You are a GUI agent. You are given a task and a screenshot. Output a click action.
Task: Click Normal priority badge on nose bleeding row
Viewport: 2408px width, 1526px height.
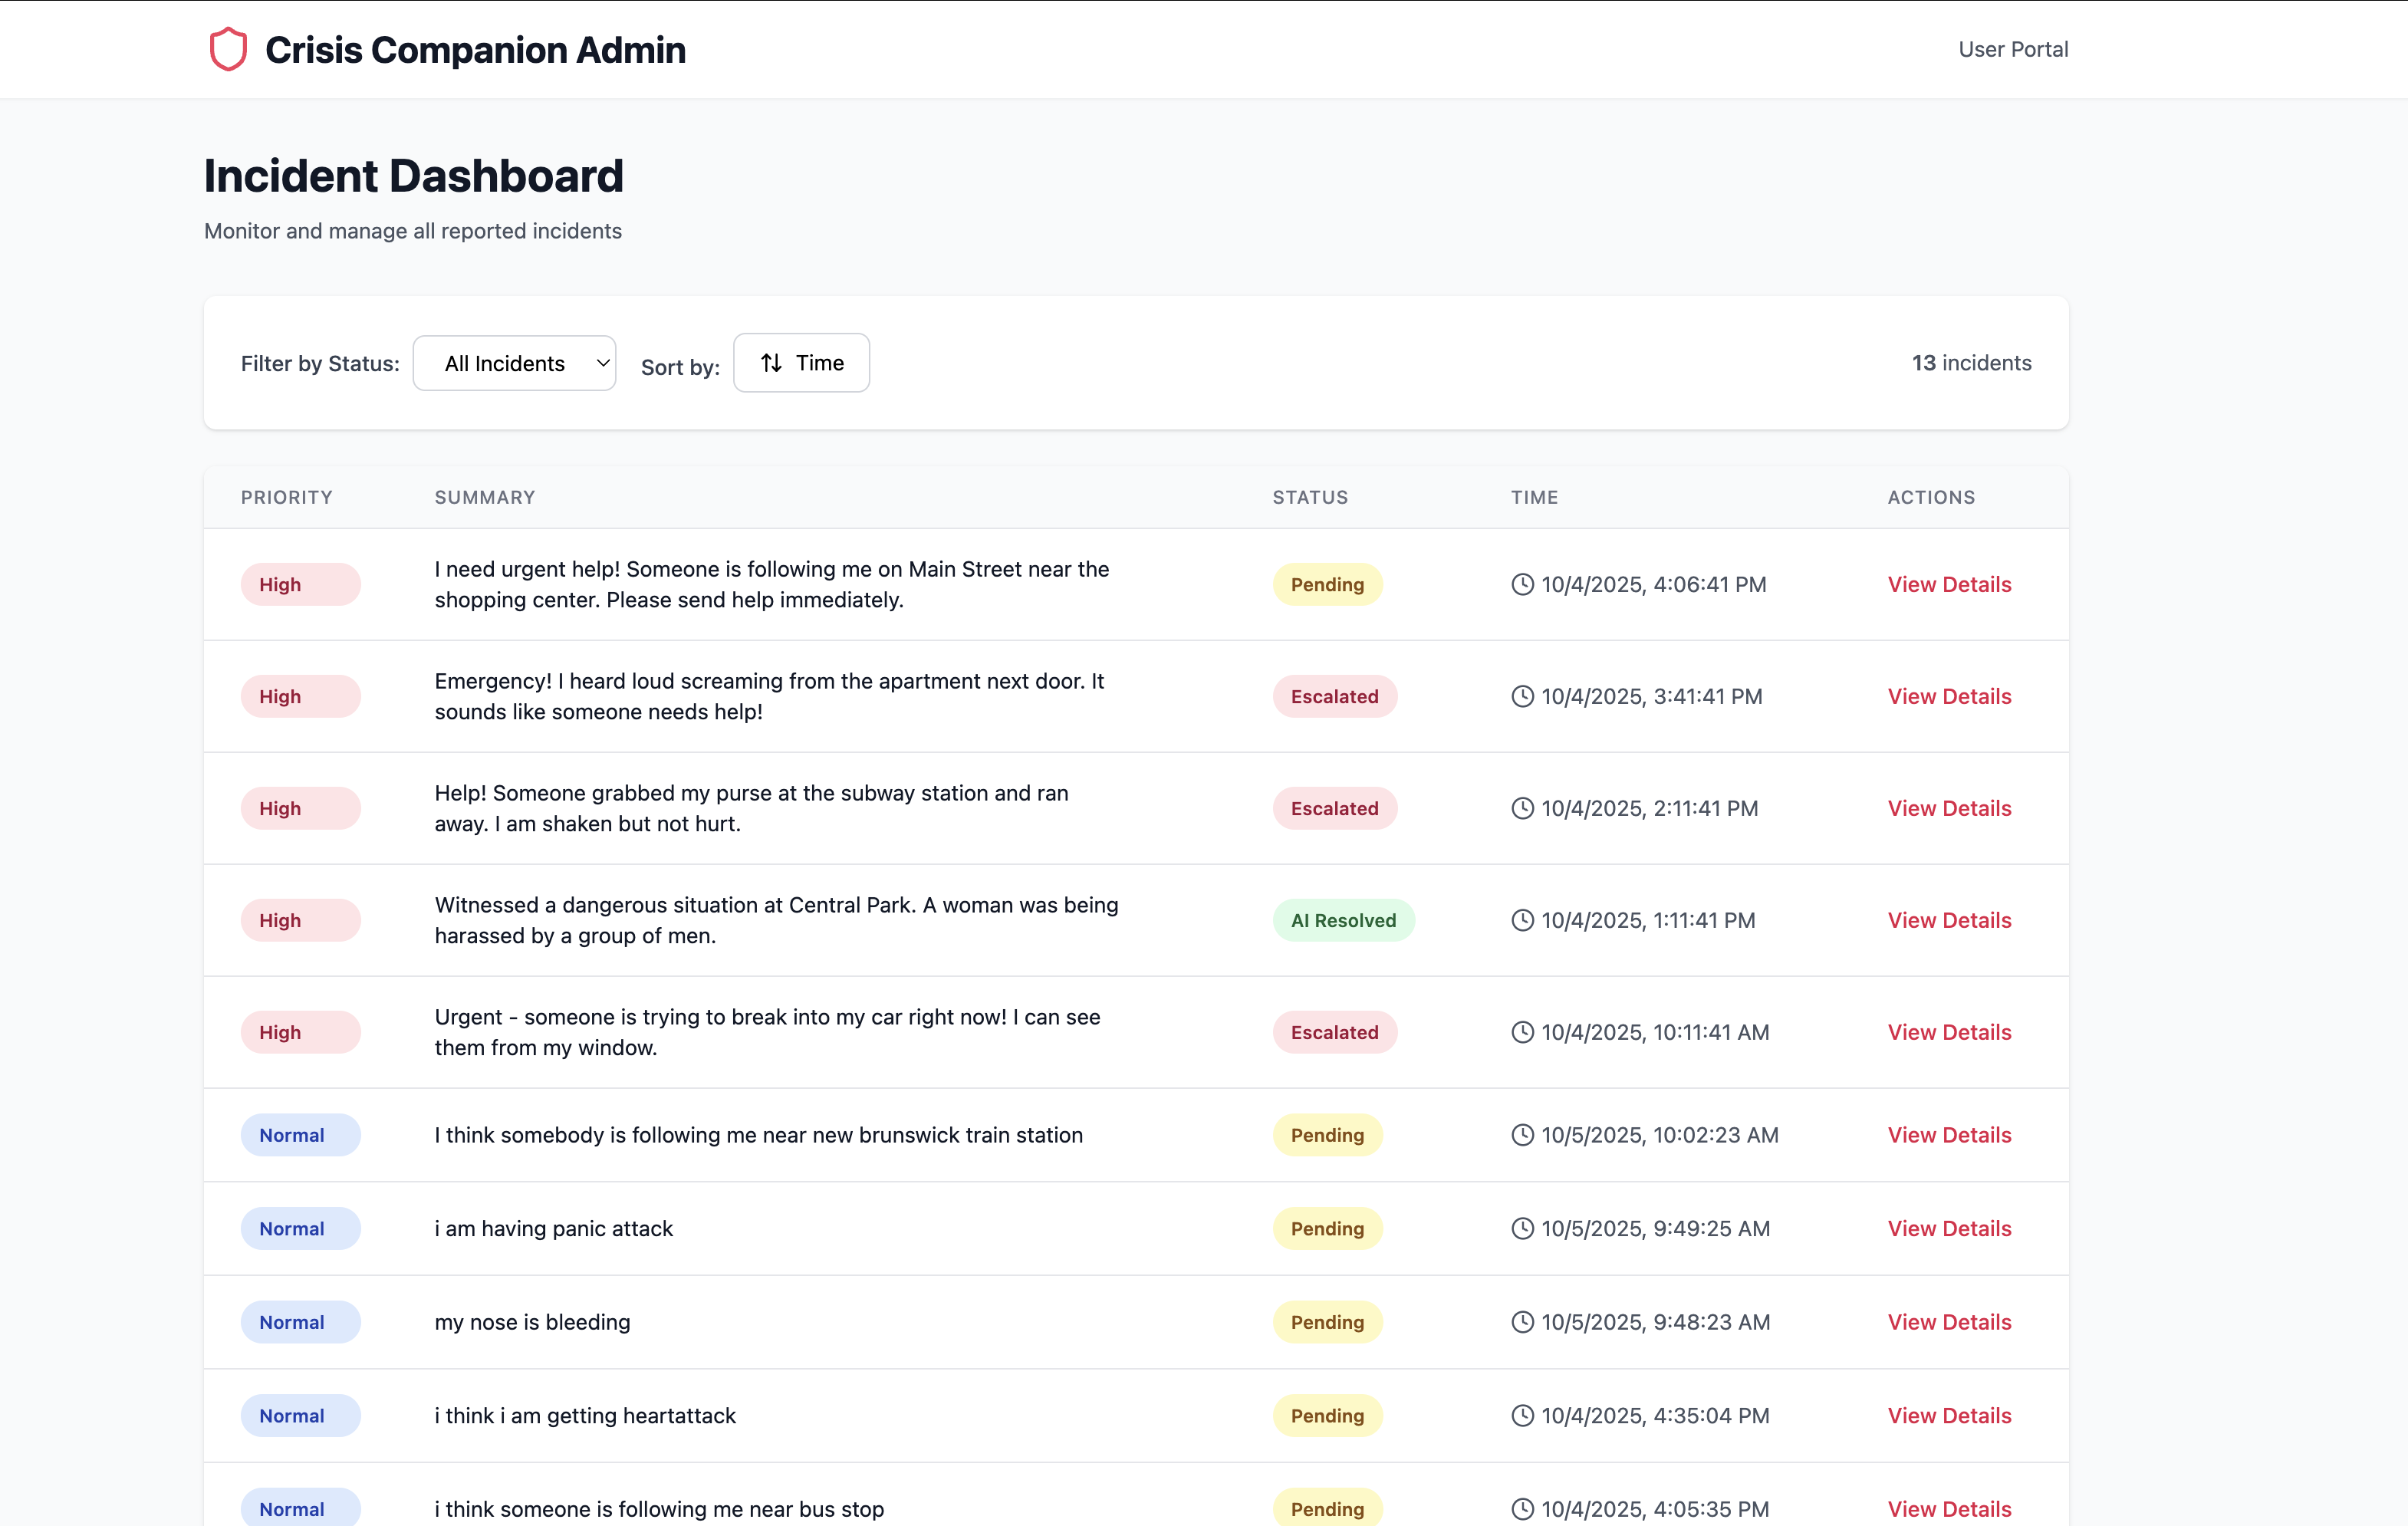[300, 1322]
